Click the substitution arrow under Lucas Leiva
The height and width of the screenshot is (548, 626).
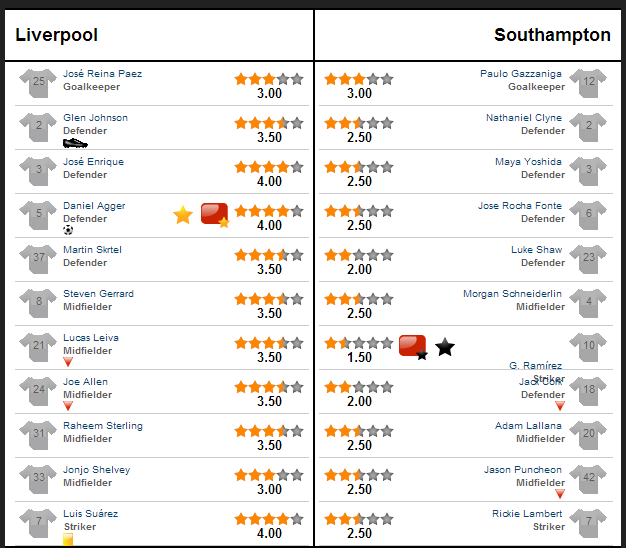coord(68,362)
